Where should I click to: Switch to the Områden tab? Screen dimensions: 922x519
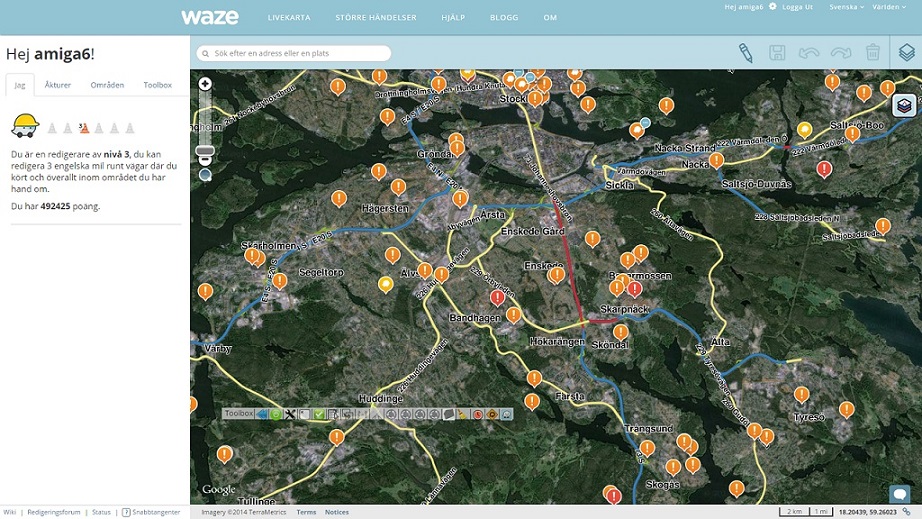[x=107, y=85]
